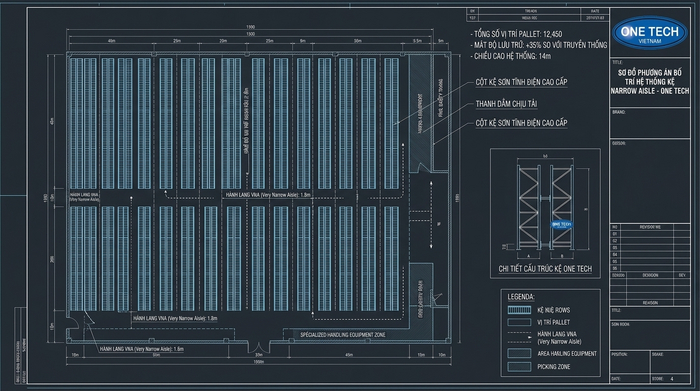
Task: Click the 'VỊ TRÍ PALLET' legend label
Action: pos(554,322)
